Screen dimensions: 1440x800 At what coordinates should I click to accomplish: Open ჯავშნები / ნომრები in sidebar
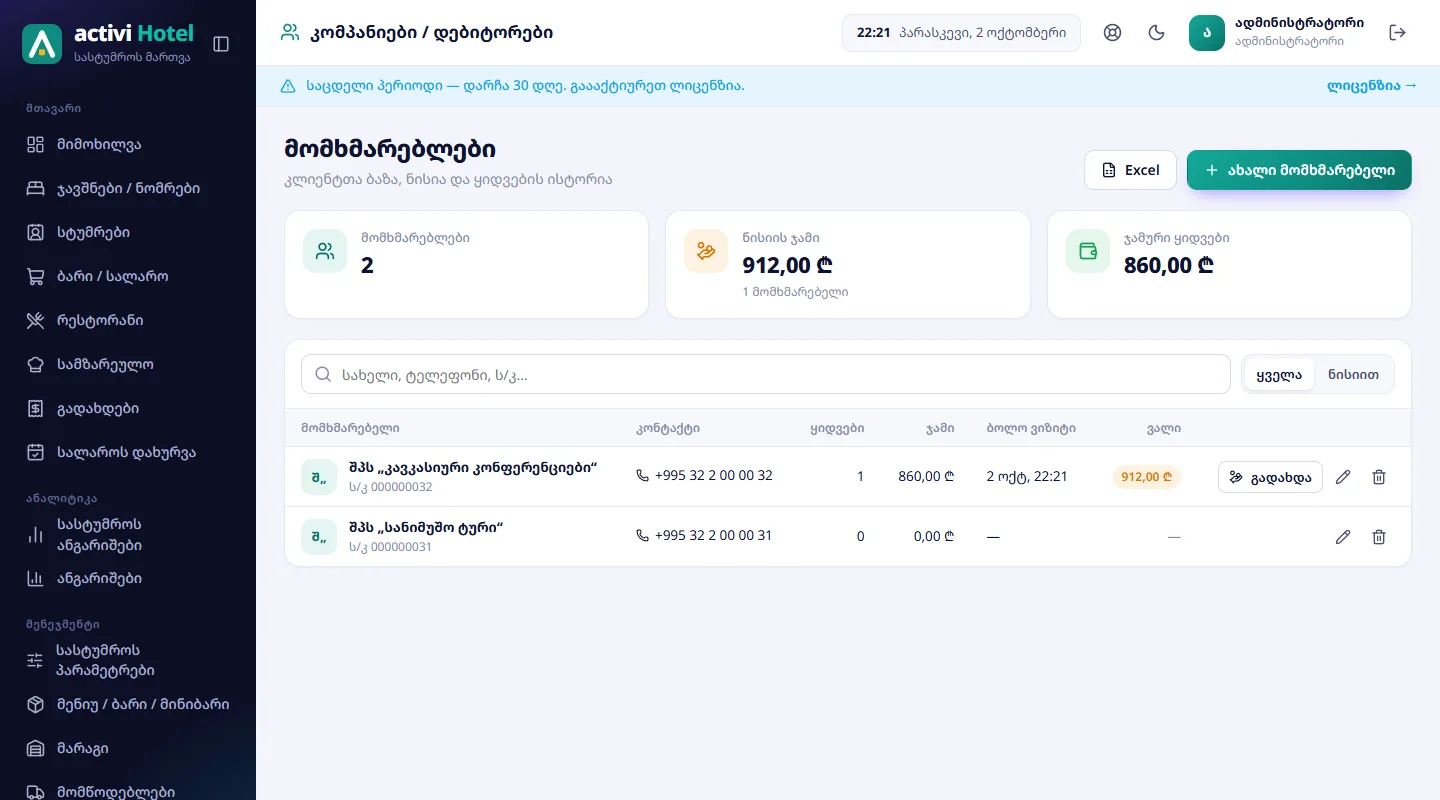point(128,188)
